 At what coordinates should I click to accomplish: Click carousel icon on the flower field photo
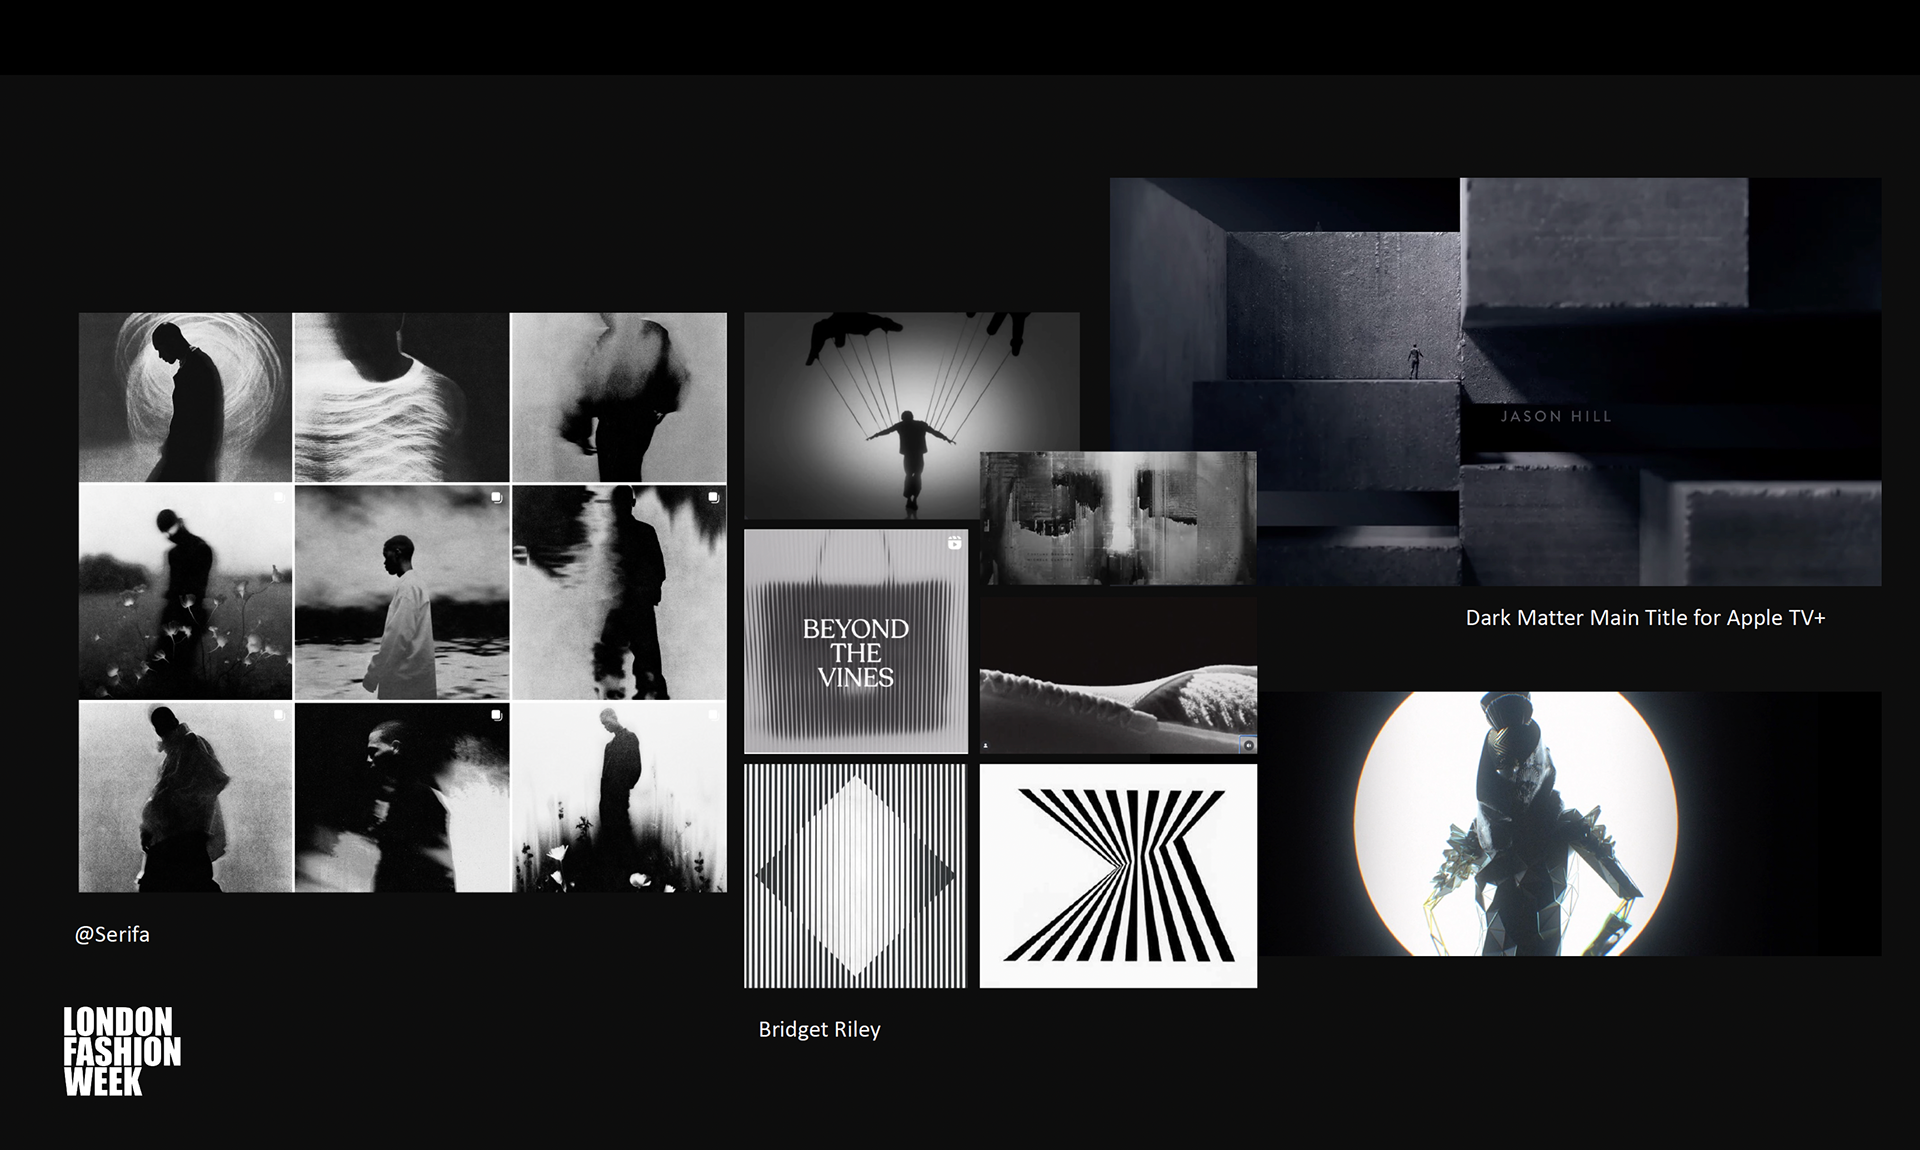point(279,497)
